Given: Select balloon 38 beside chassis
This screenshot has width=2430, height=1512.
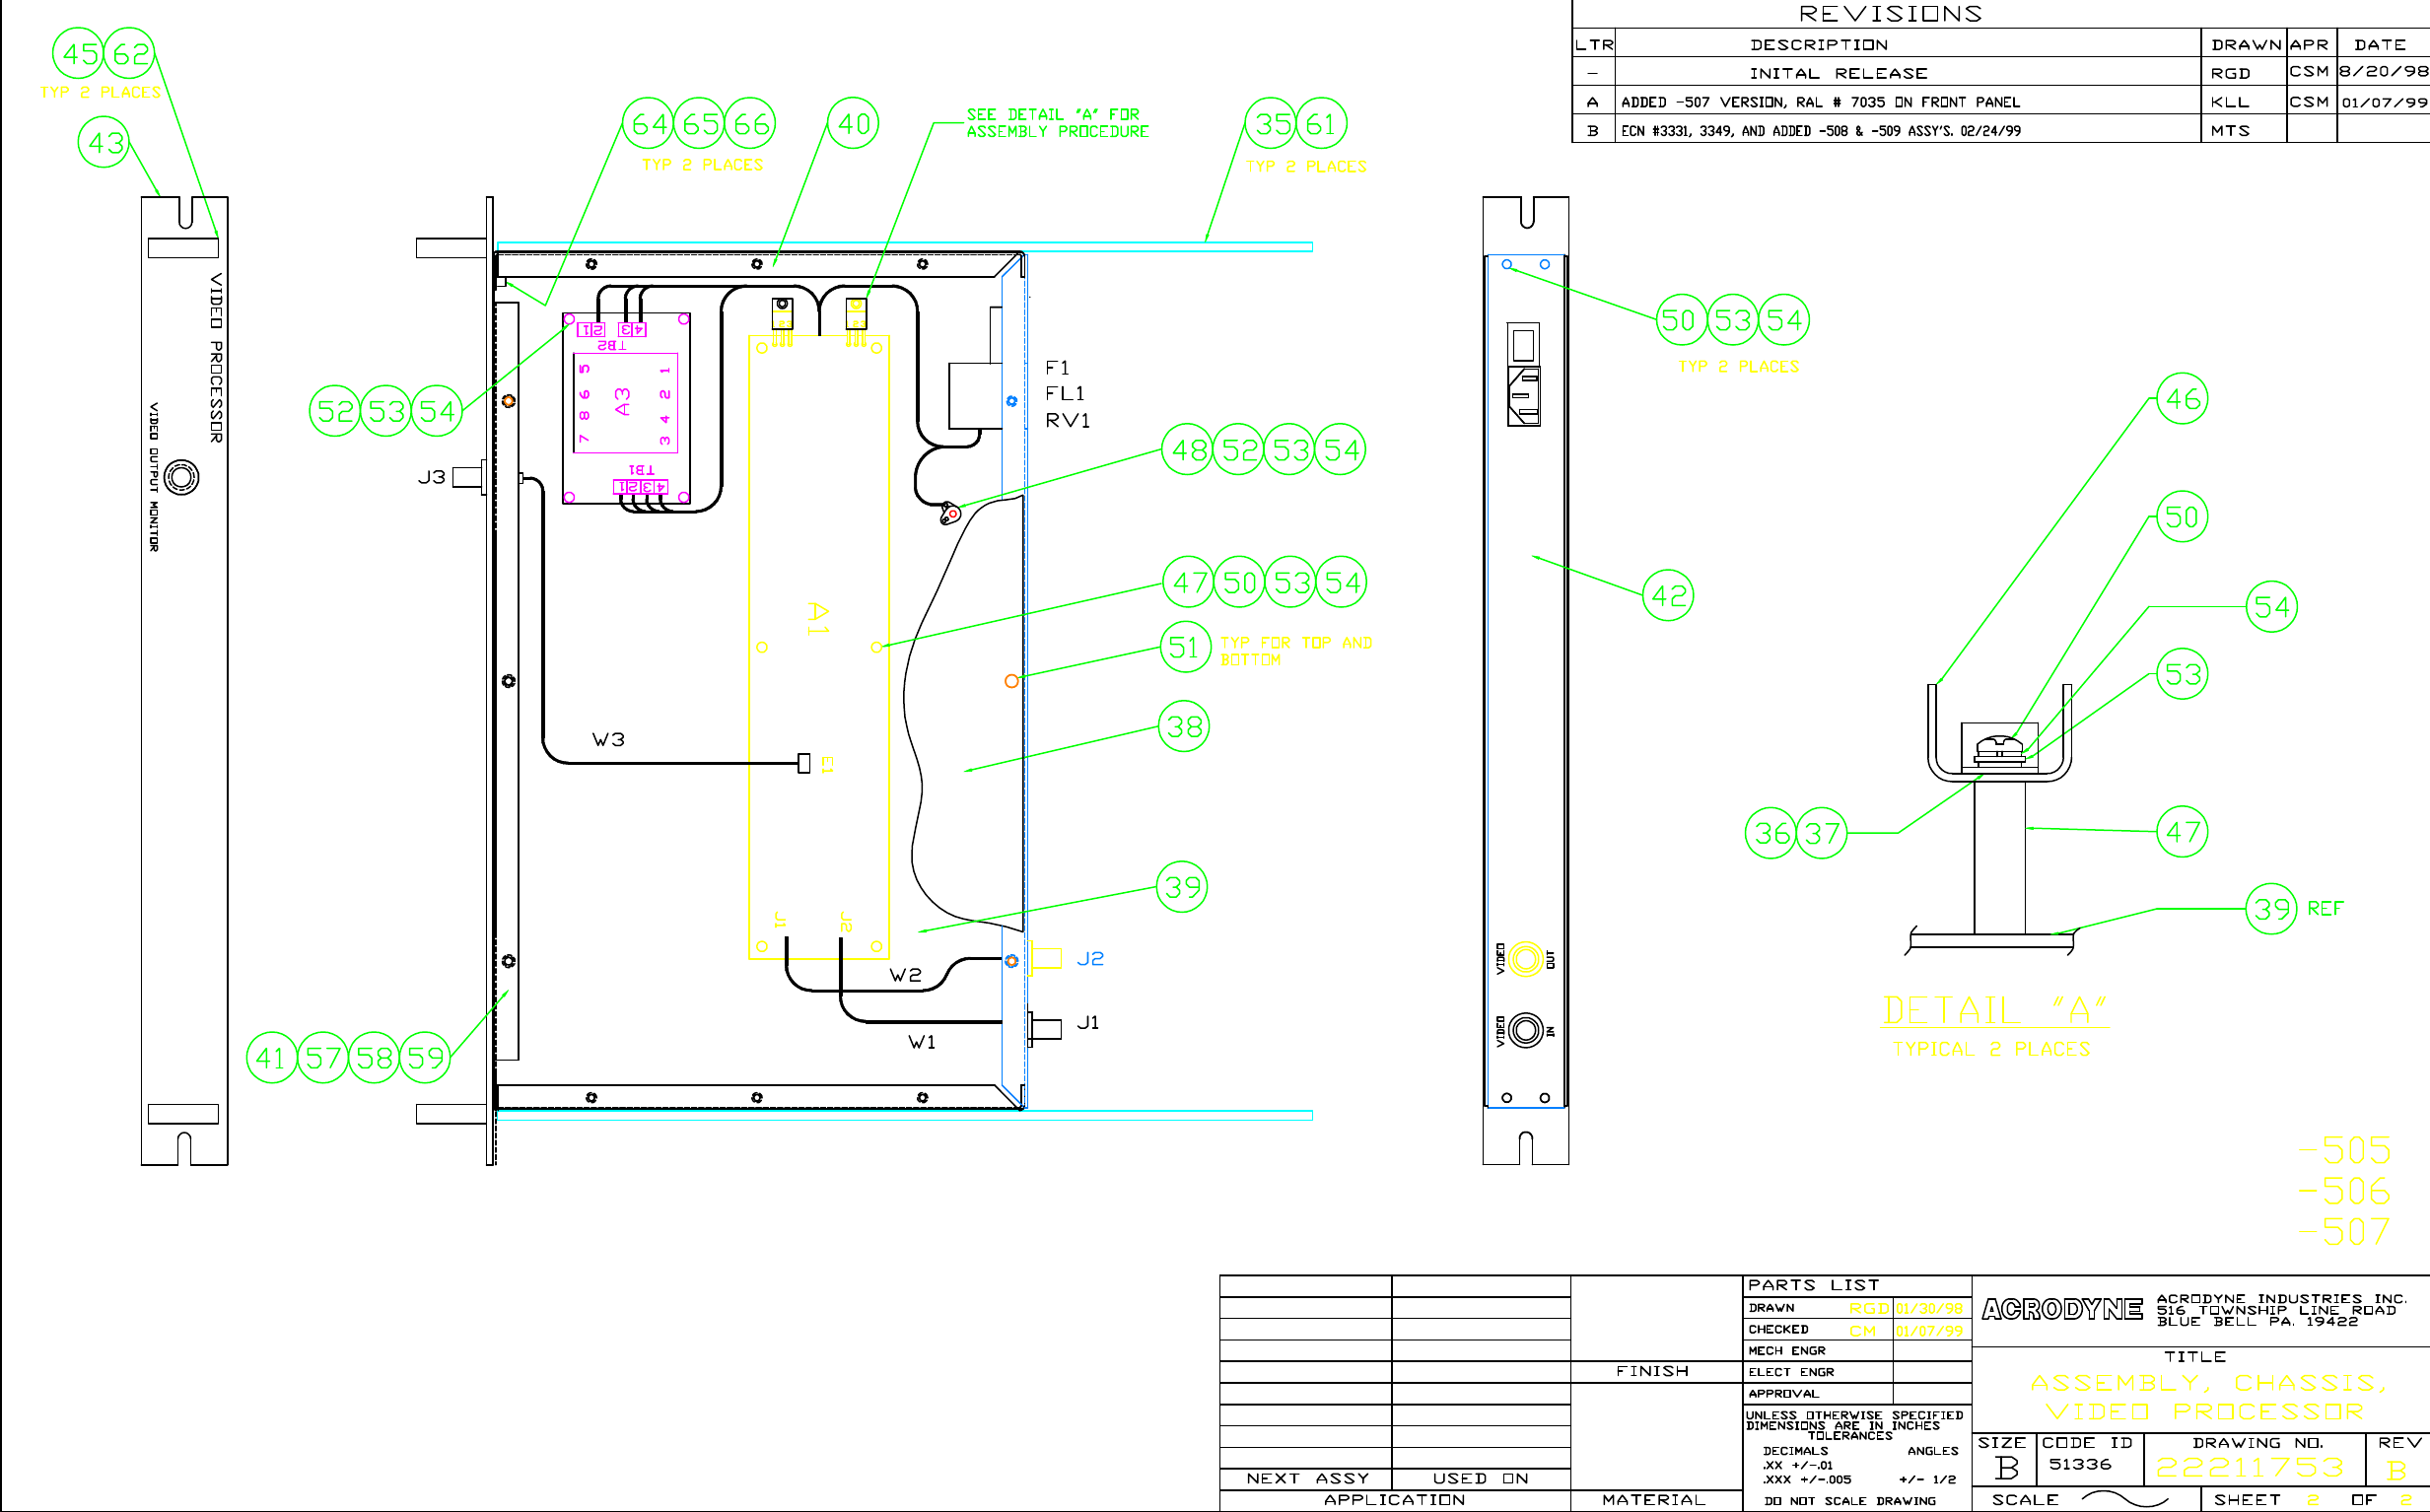Looking at the screenshot, I should point(1183,726).
